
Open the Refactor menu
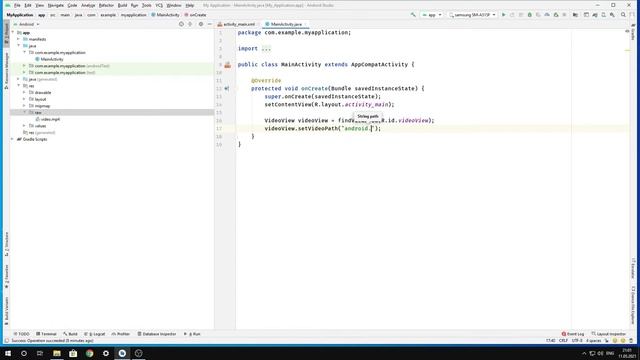click(106, 5)
